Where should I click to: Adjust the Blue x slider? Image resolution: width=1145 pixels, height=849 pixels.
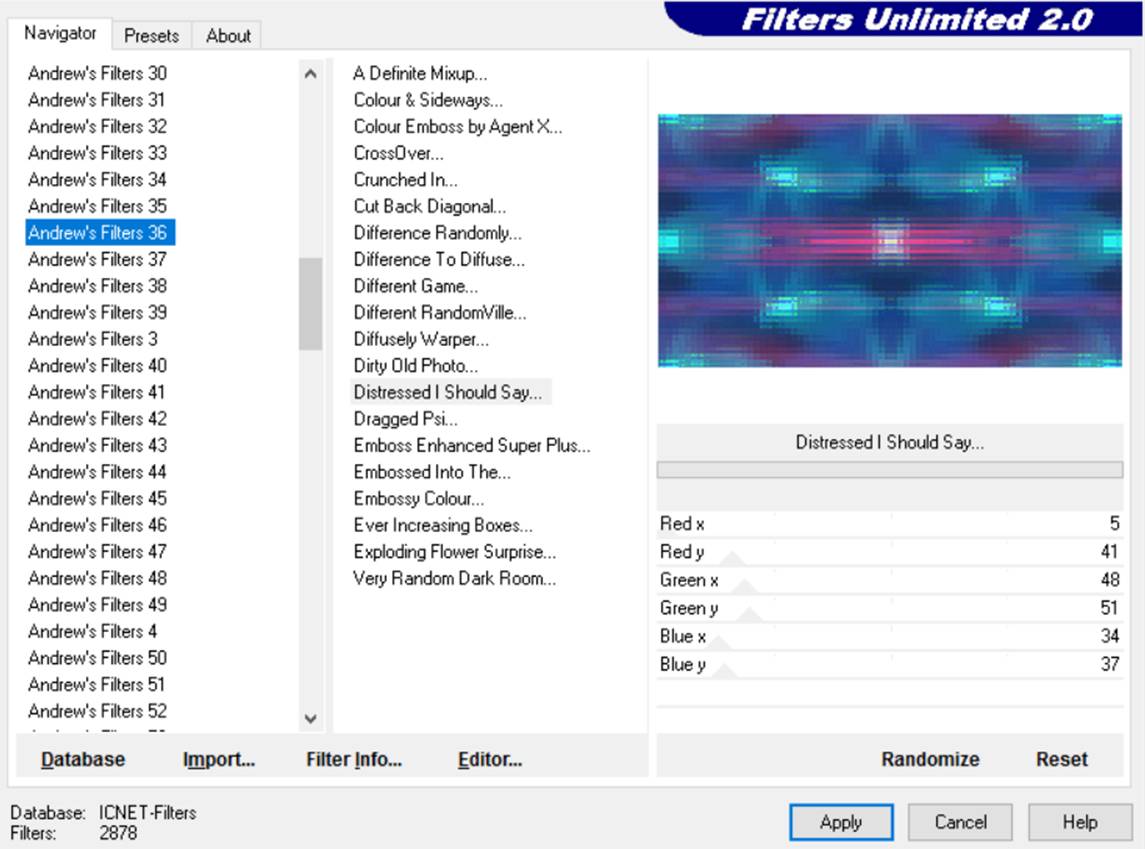tap(889, 636)
